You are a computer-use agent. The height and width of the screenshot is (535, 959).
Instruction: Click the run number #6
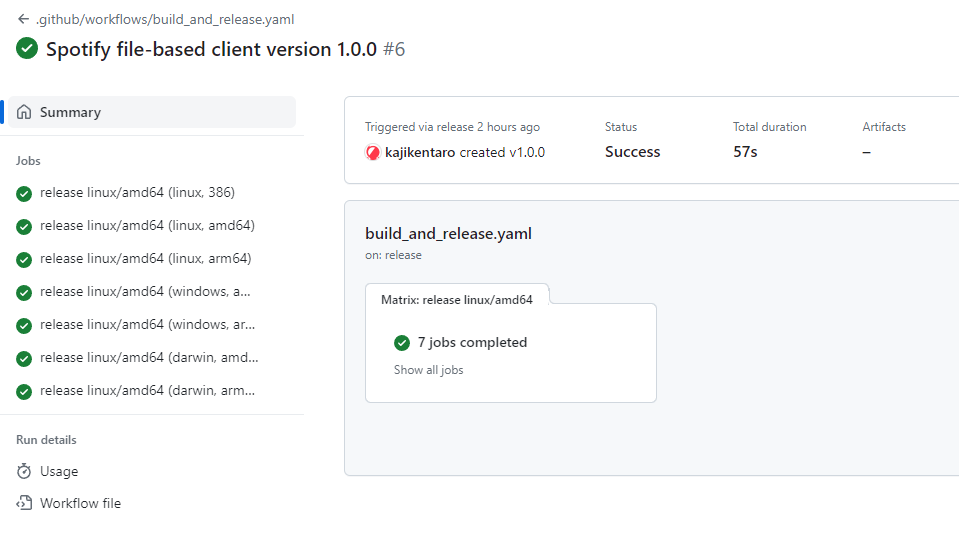(x=394, y=49)
